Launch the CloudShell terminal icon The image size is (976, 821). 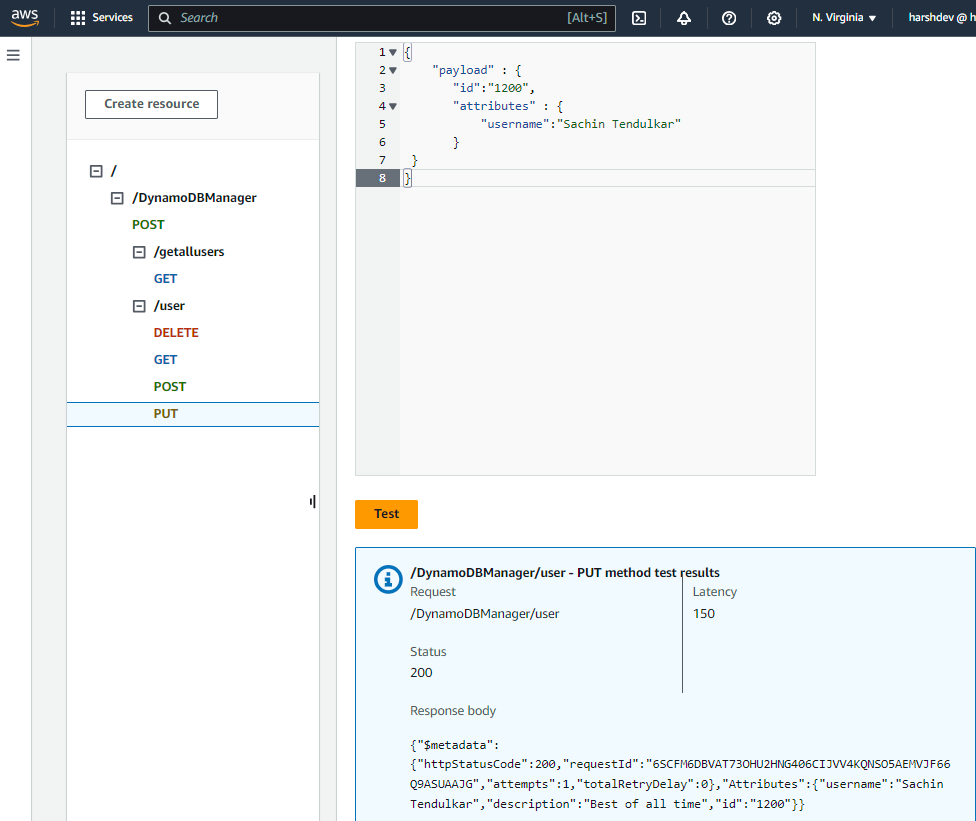point(639,18)
